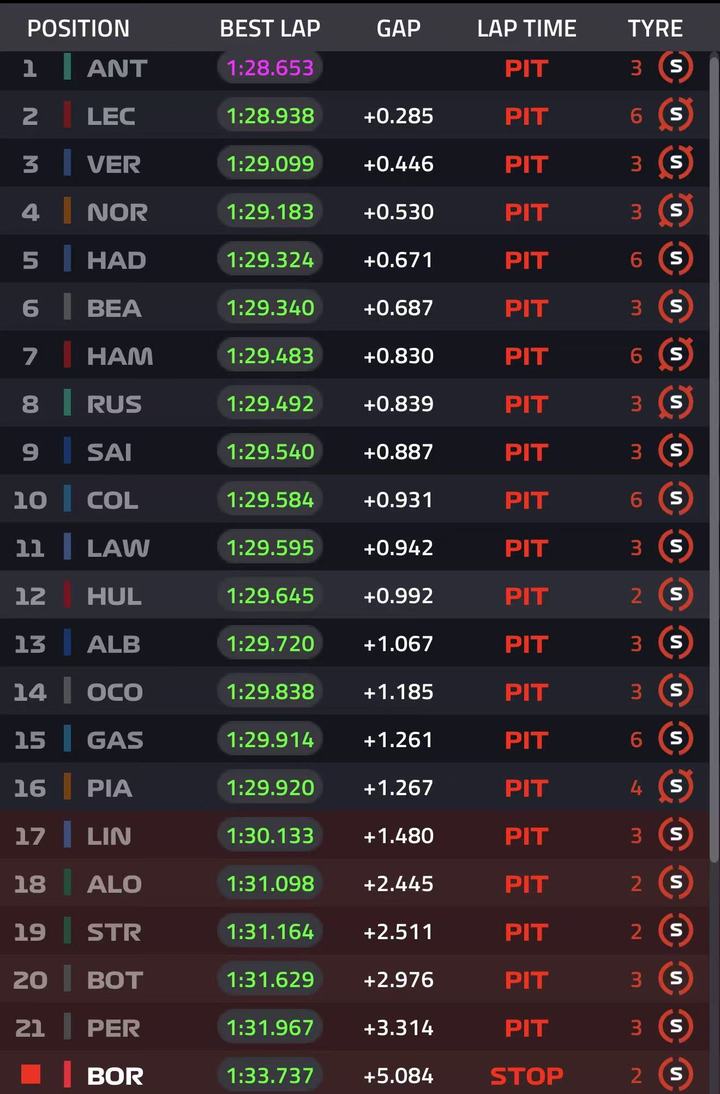
Task: Click soft tyre icon in BOR row
Action: pyautogui.click(x=675, y=1075)
